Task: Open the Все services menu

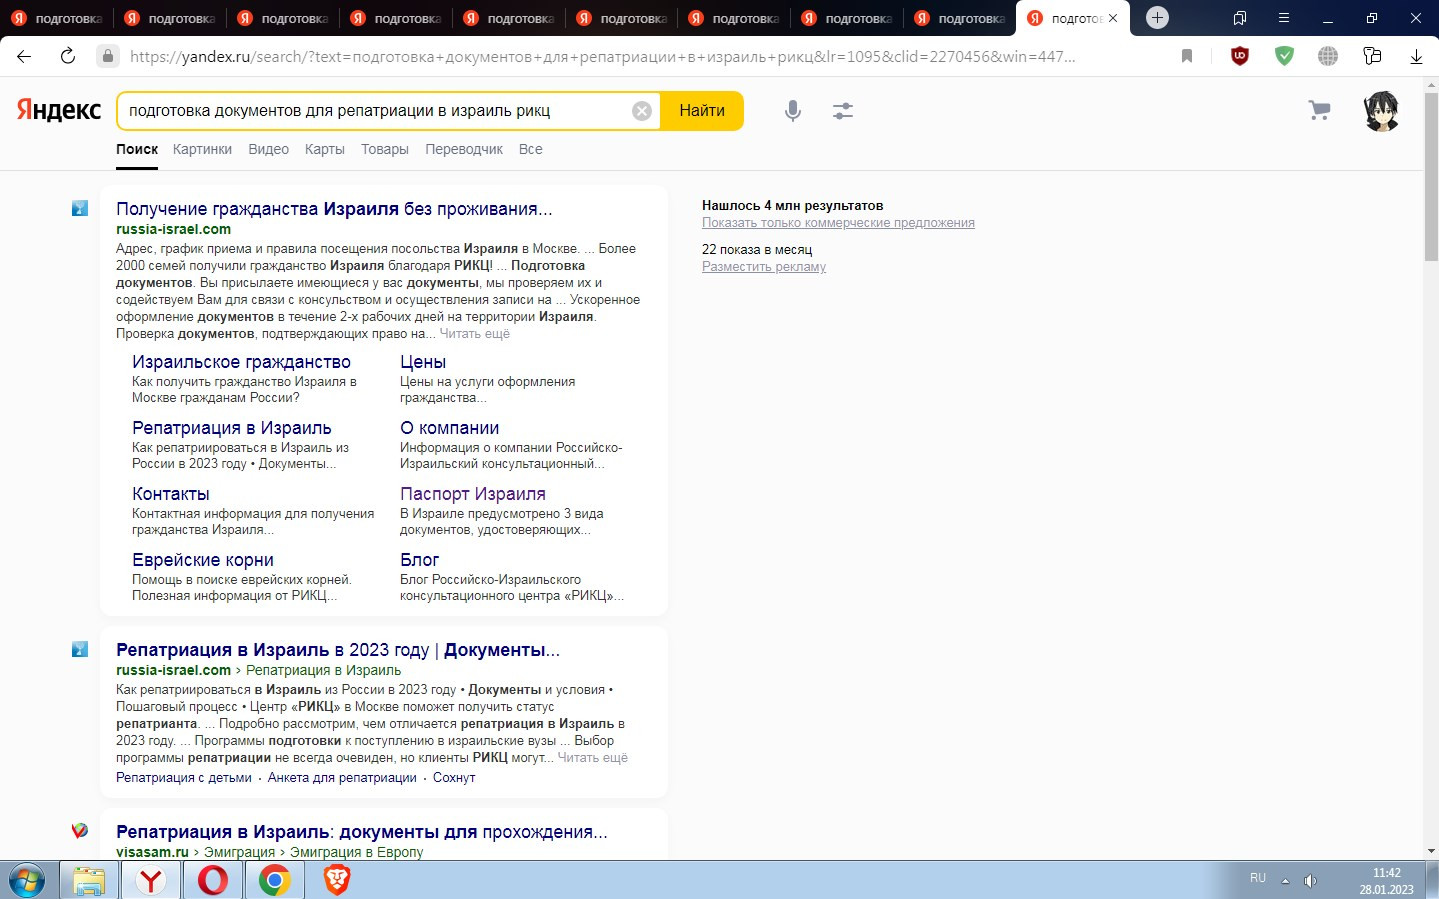Action: [531, 149]
